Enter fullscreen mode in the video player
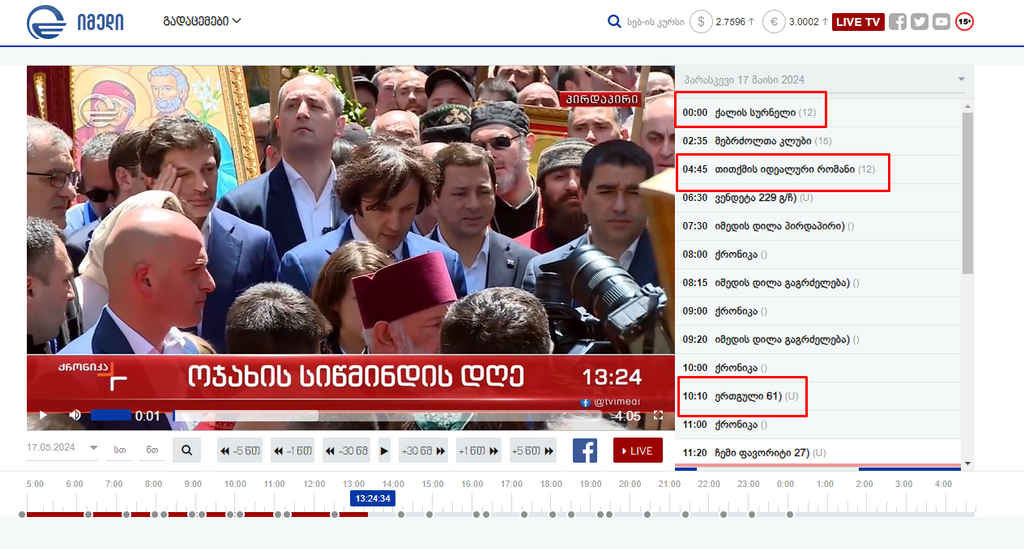 658,415
